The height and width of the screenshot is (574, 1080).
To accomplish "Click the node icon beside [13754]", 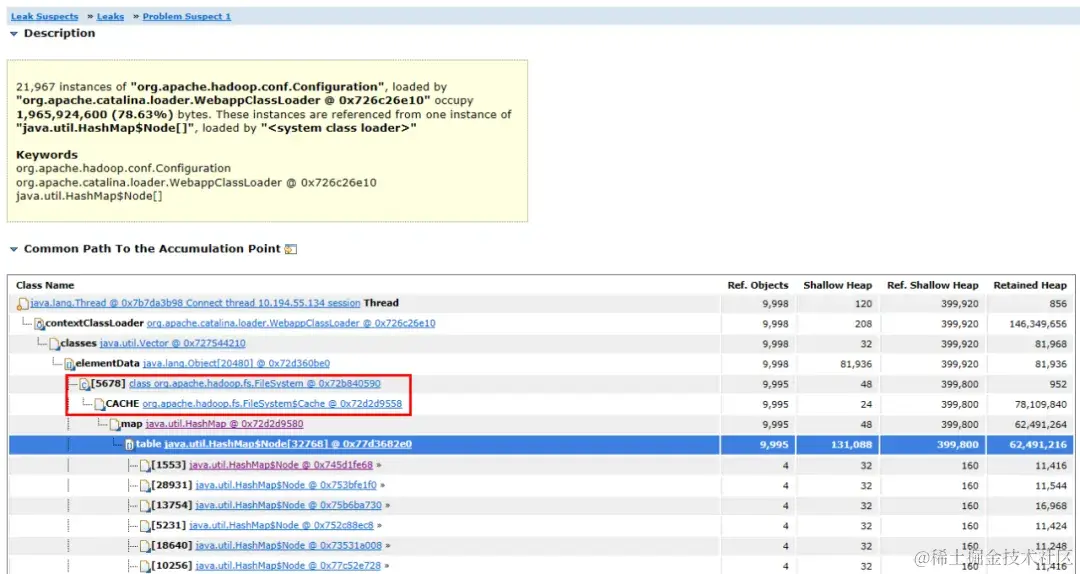I will tap(145, 506).
